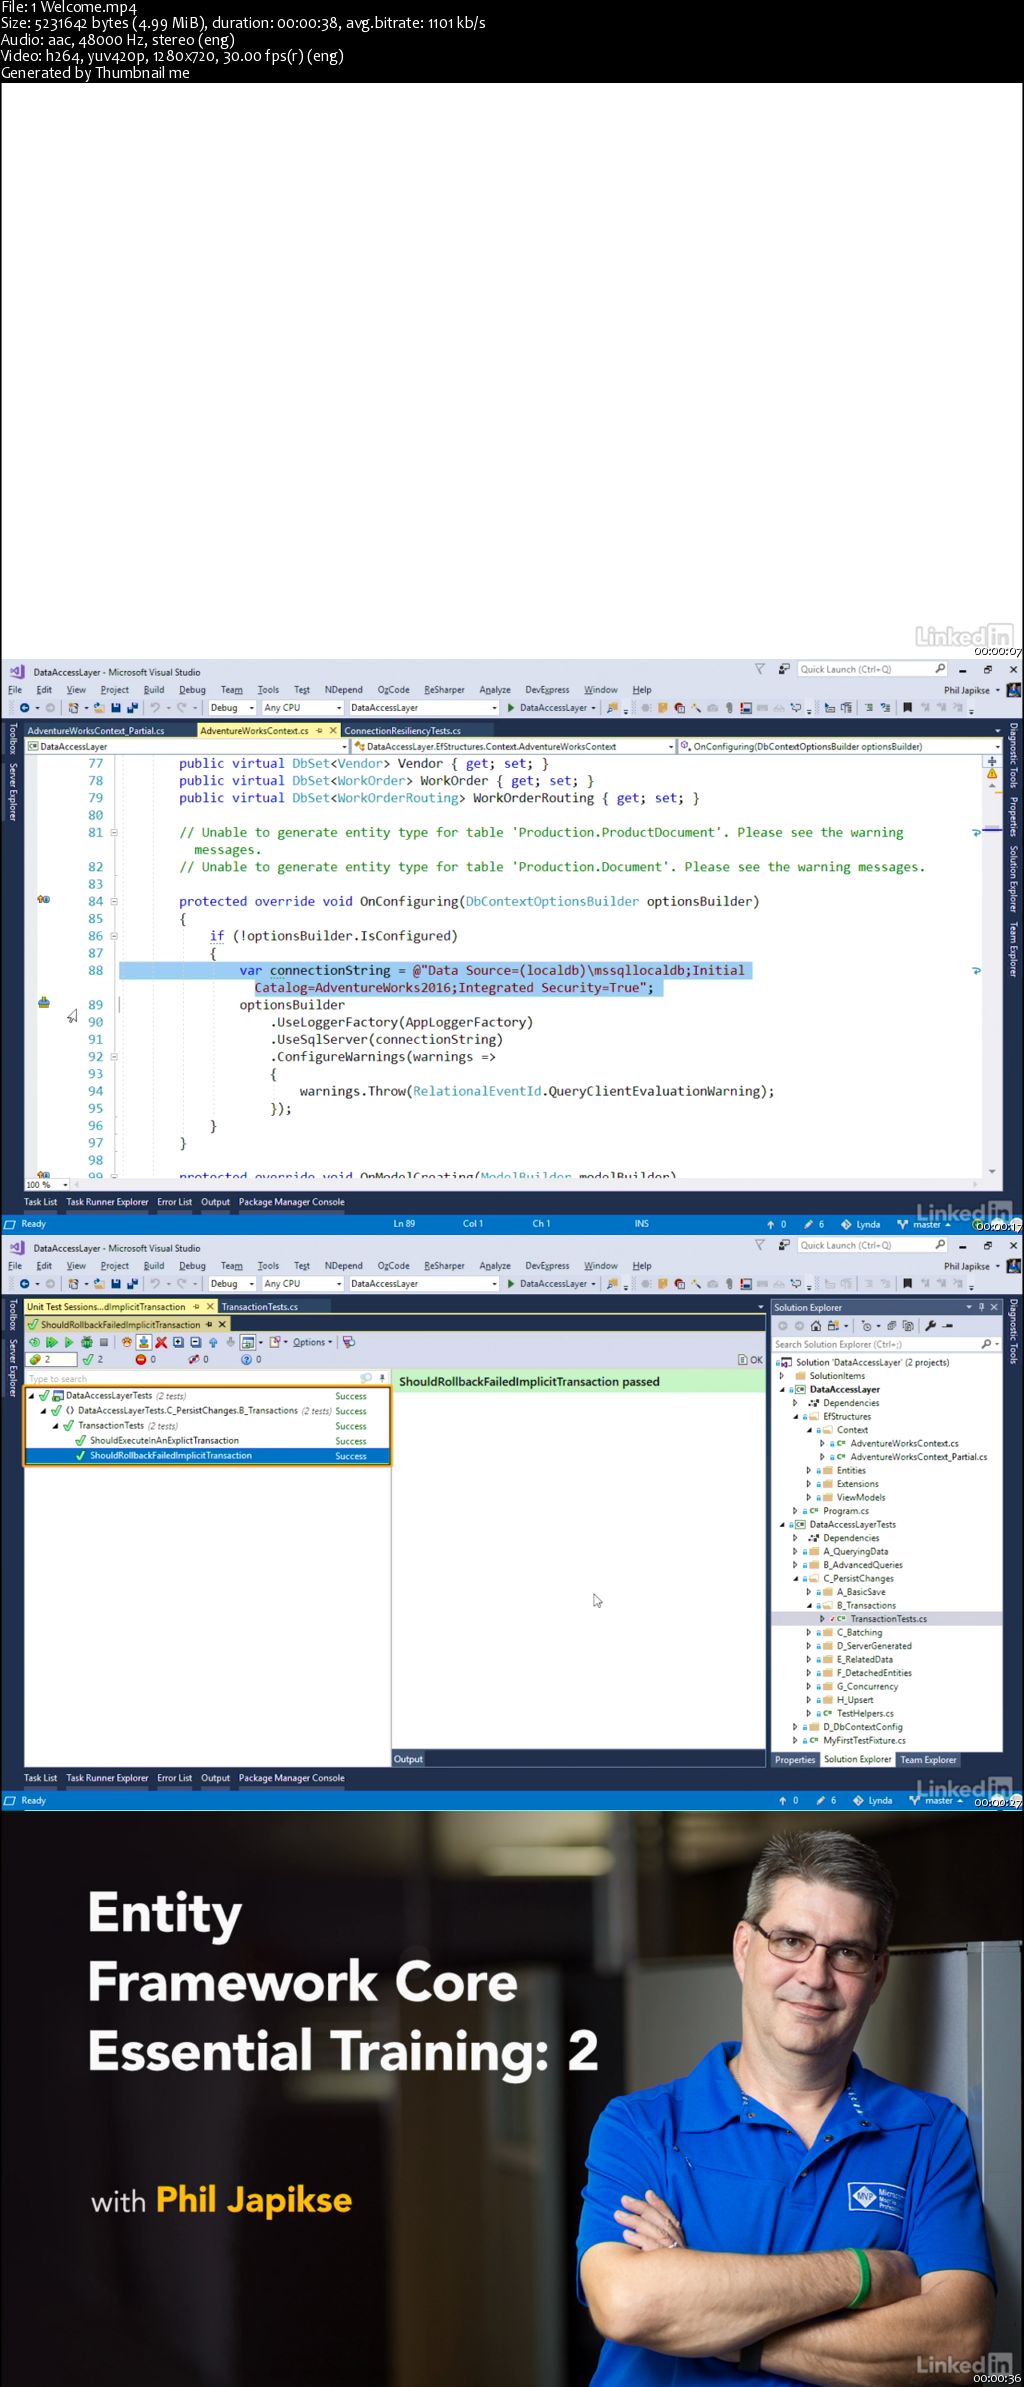Click Quick Launch search field in code editor window
The image size is (1024, 2387).
(x=872, y=669)
